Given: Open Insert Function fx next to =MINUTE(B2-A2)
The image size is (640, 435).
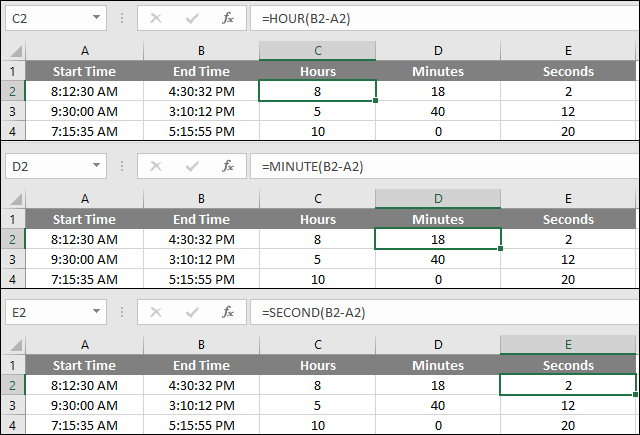Looking at the screenshot, I should (228, 166).
